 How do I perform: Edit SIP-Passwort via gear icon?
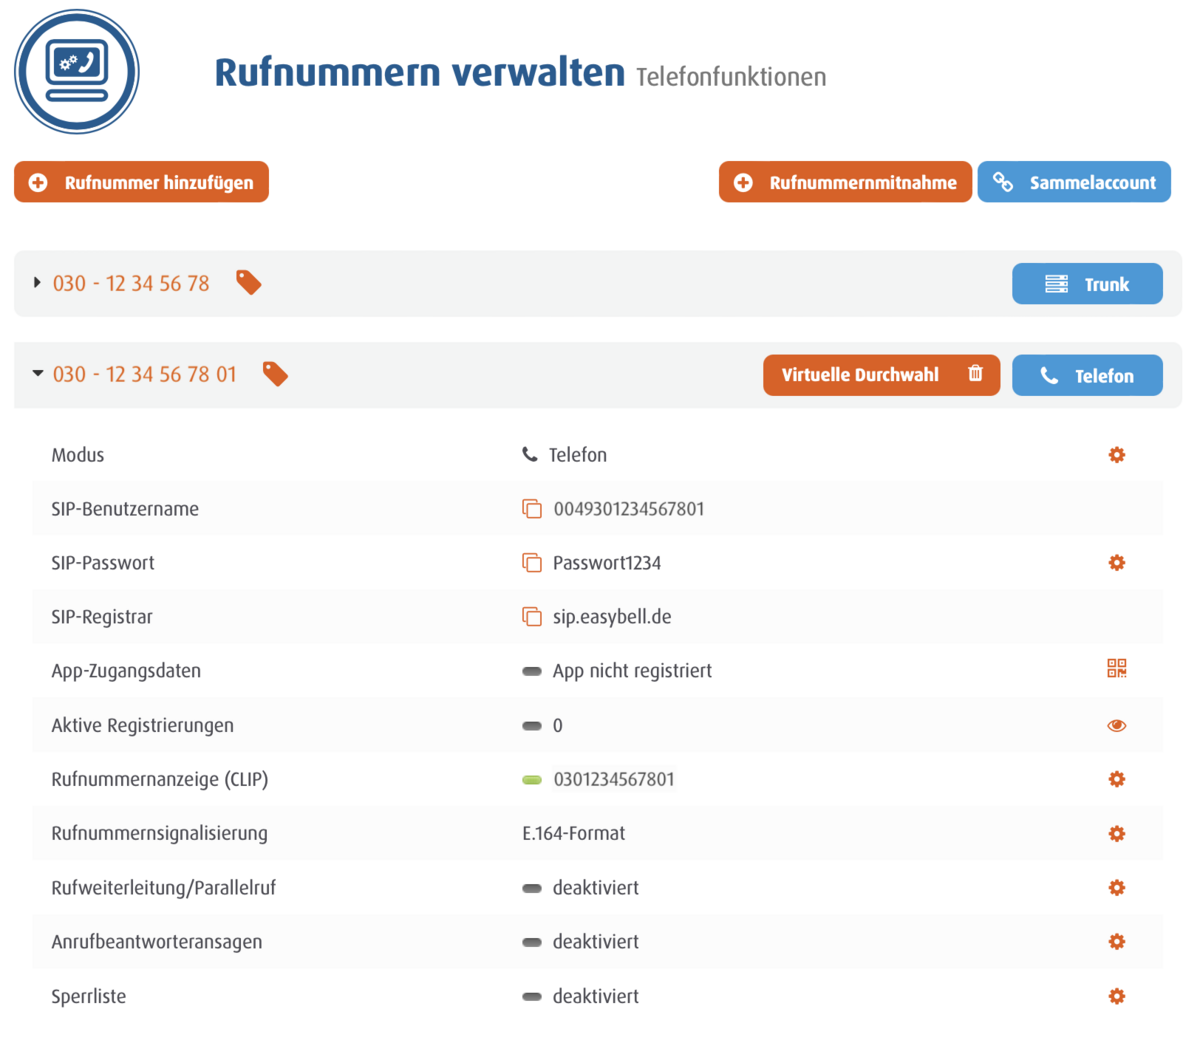pyautogui.click(x=1116, y=563)
